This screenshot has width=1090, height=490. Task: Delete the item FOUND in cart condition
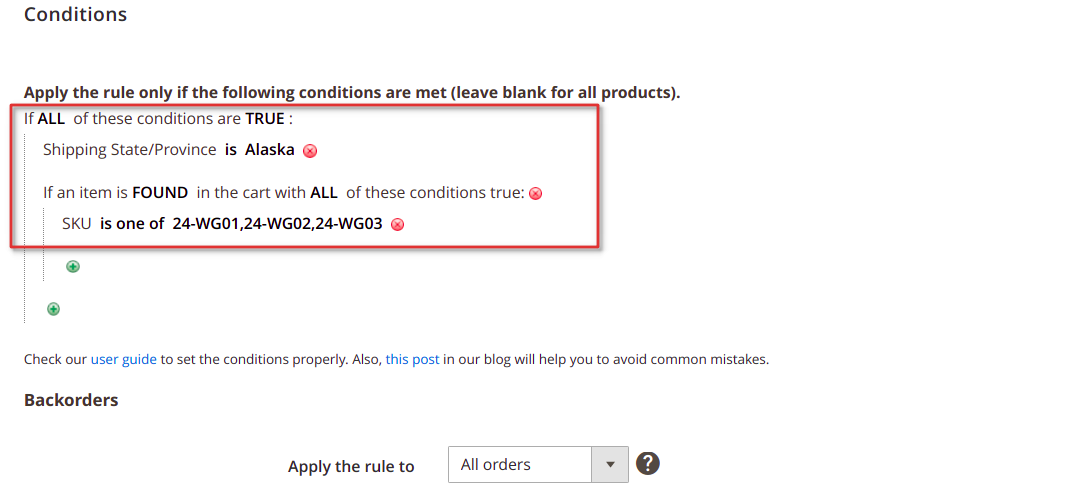tap(535, 194)
